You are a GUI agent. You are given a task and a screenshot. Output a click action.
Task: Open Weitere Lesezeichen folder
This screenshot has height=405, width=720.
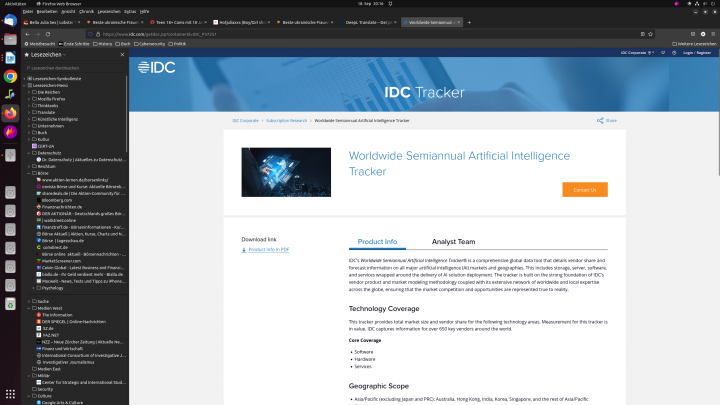pyautogui.click(x=694, y=44)
